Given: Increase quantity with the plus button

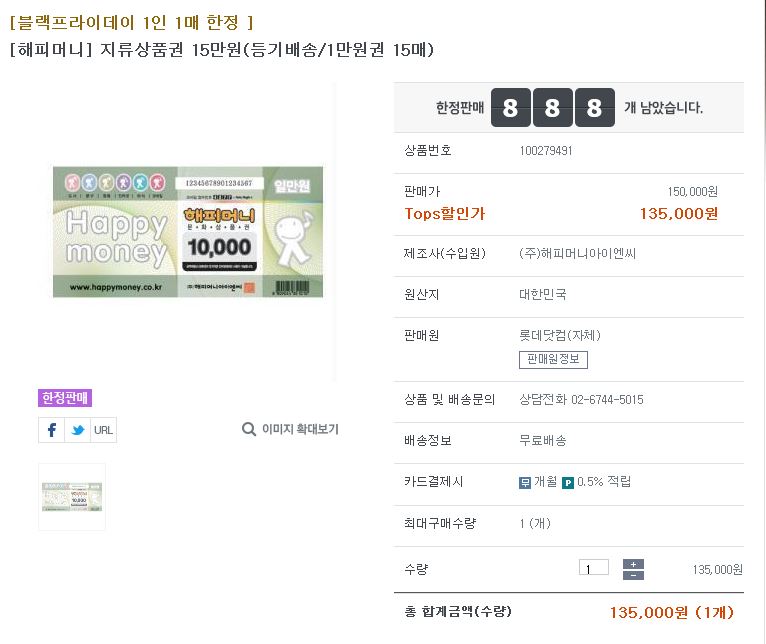Looking at the screenshot, I should pyautogui.click(x=633, y=563).
